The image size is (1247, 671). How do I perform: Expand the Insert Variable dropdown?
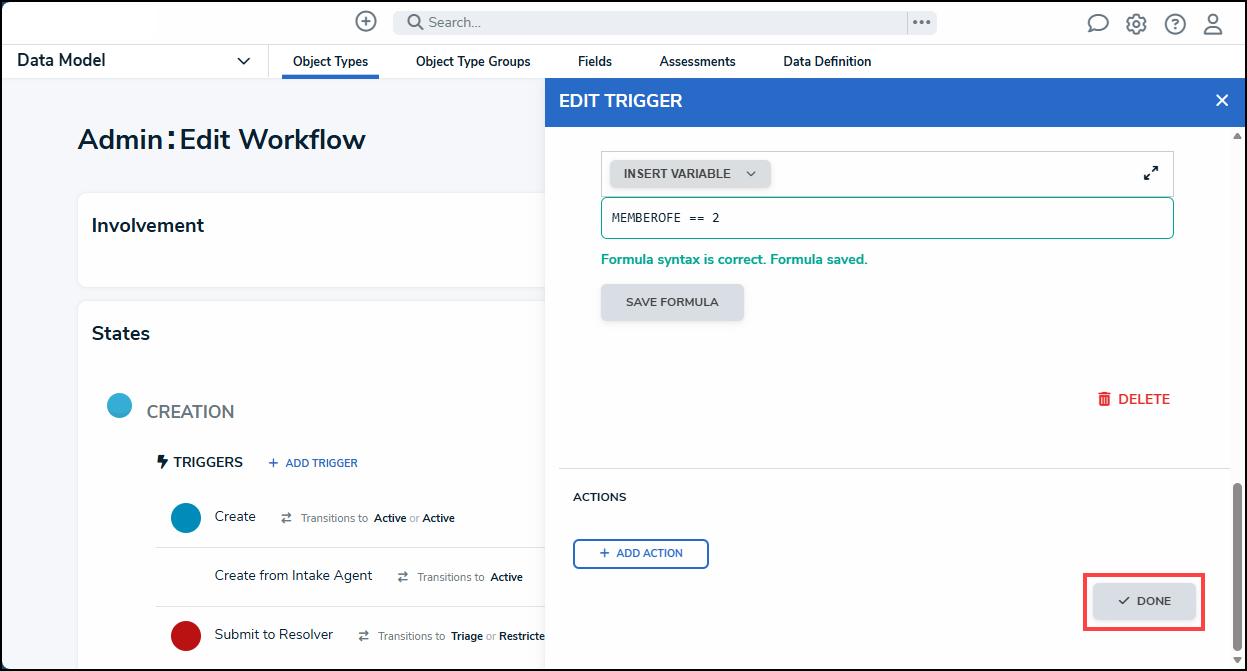point(690,173)
